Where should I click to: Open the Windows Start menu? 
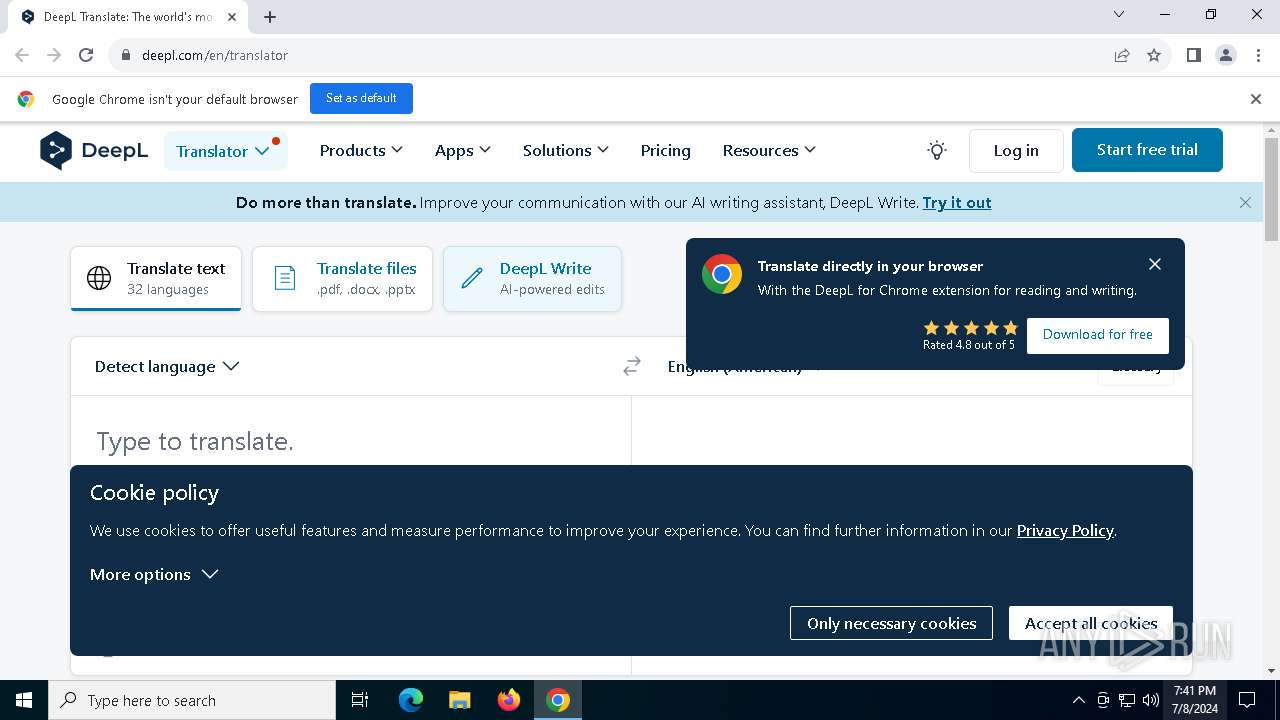point(24,700)
